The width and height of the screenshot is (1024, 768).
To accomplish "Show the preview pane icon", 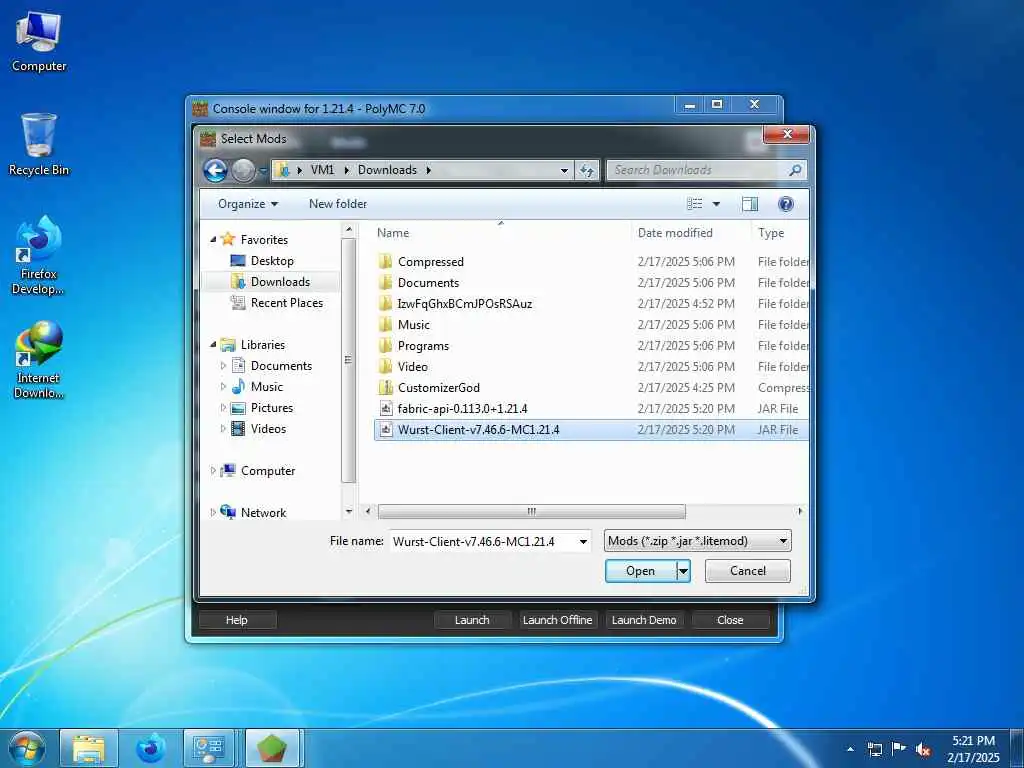I will (750, 204).
